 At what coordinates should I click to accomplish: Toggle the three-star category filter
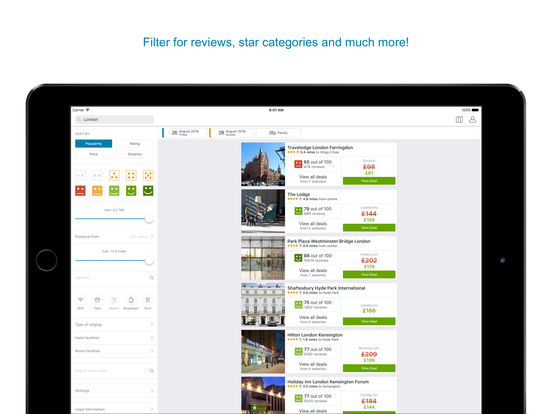[114, 175]
